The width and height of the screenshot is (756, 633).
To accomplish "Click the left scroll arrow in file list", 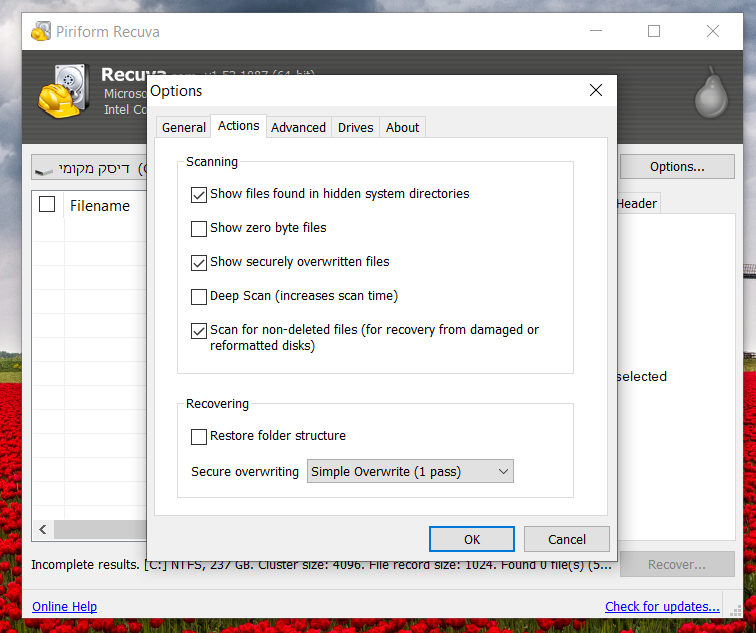I will click(43, 529).
